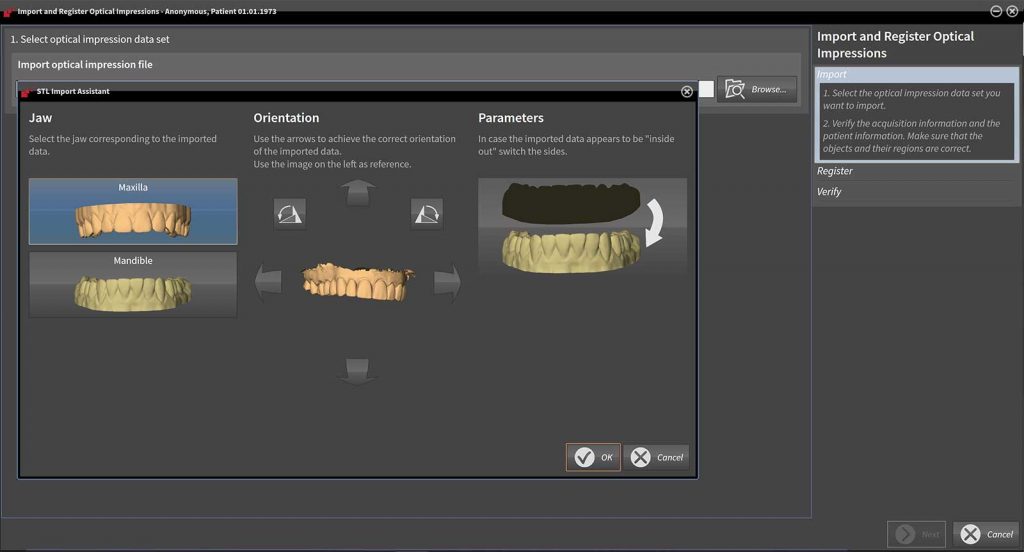Rotate the model clockwise with right rotation icon
This screenshot has height=552, width=1024.
pyautogui.click(x=426, y=213)
